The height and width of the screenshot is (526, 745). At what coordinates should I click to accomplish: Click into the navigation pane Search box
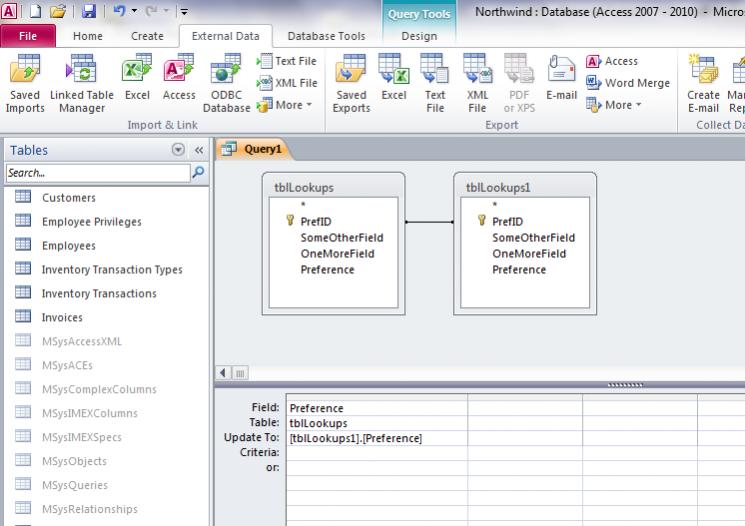(x=96, y=173)
